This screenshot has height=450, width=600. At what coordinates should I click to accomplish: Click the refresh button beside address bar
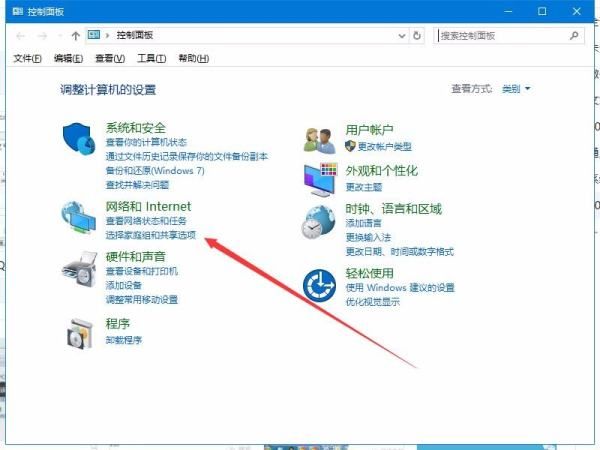(418, 35)
